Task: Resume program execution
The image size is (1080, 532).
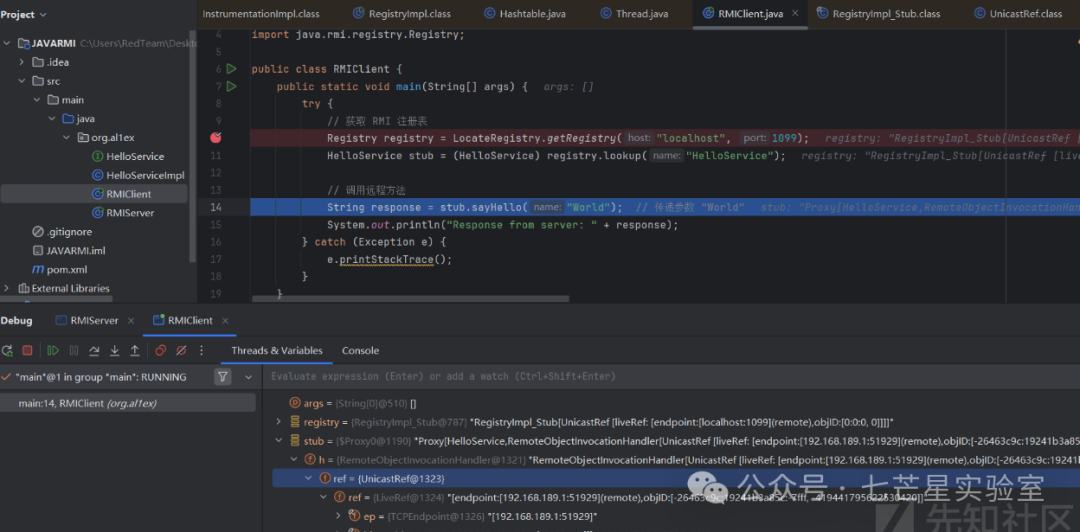Action: coord(53,351)
